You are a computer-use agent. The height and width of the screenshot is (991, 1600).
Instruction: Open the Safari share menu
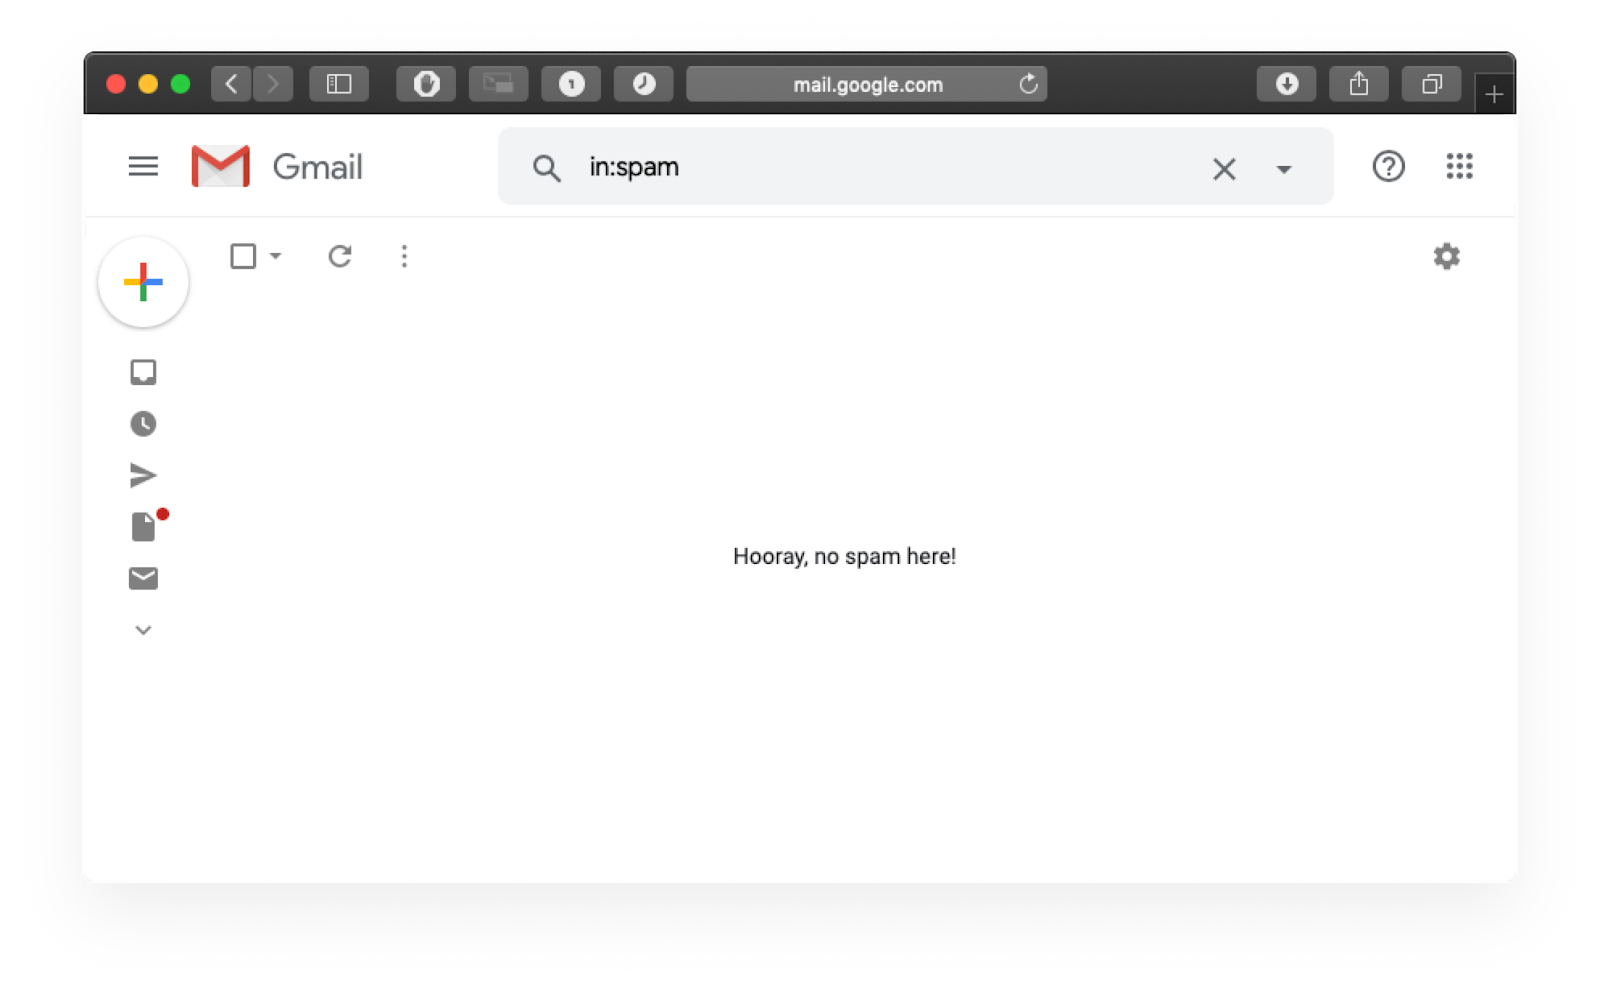click(1358, 84)
